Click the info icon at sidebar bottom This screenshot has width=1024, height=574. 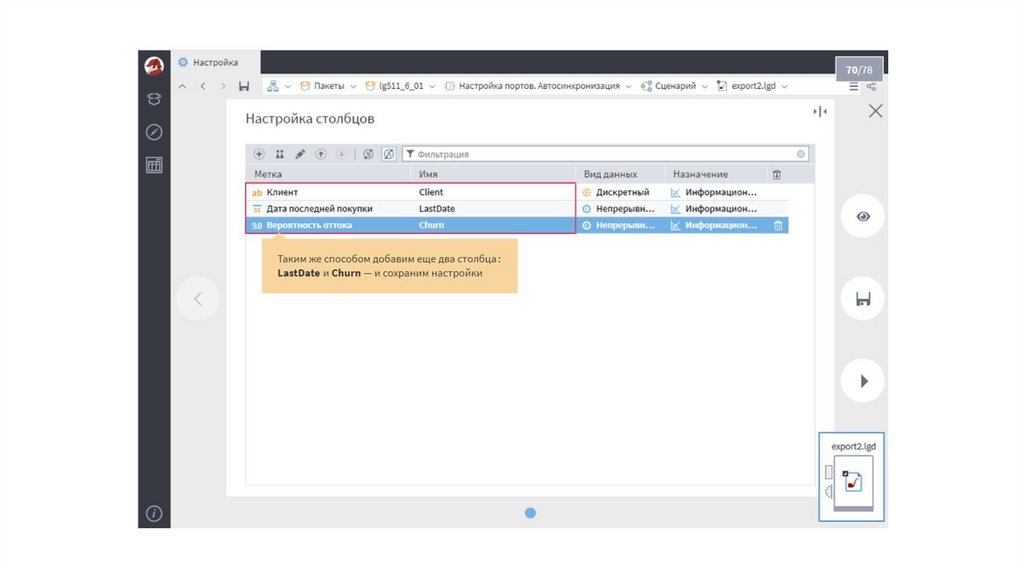tap(154, 513)
